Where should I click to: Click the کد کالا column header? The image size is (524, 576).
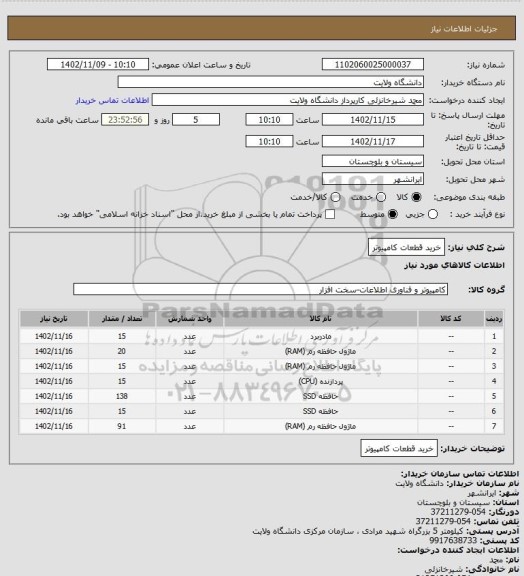click(451, 319)
